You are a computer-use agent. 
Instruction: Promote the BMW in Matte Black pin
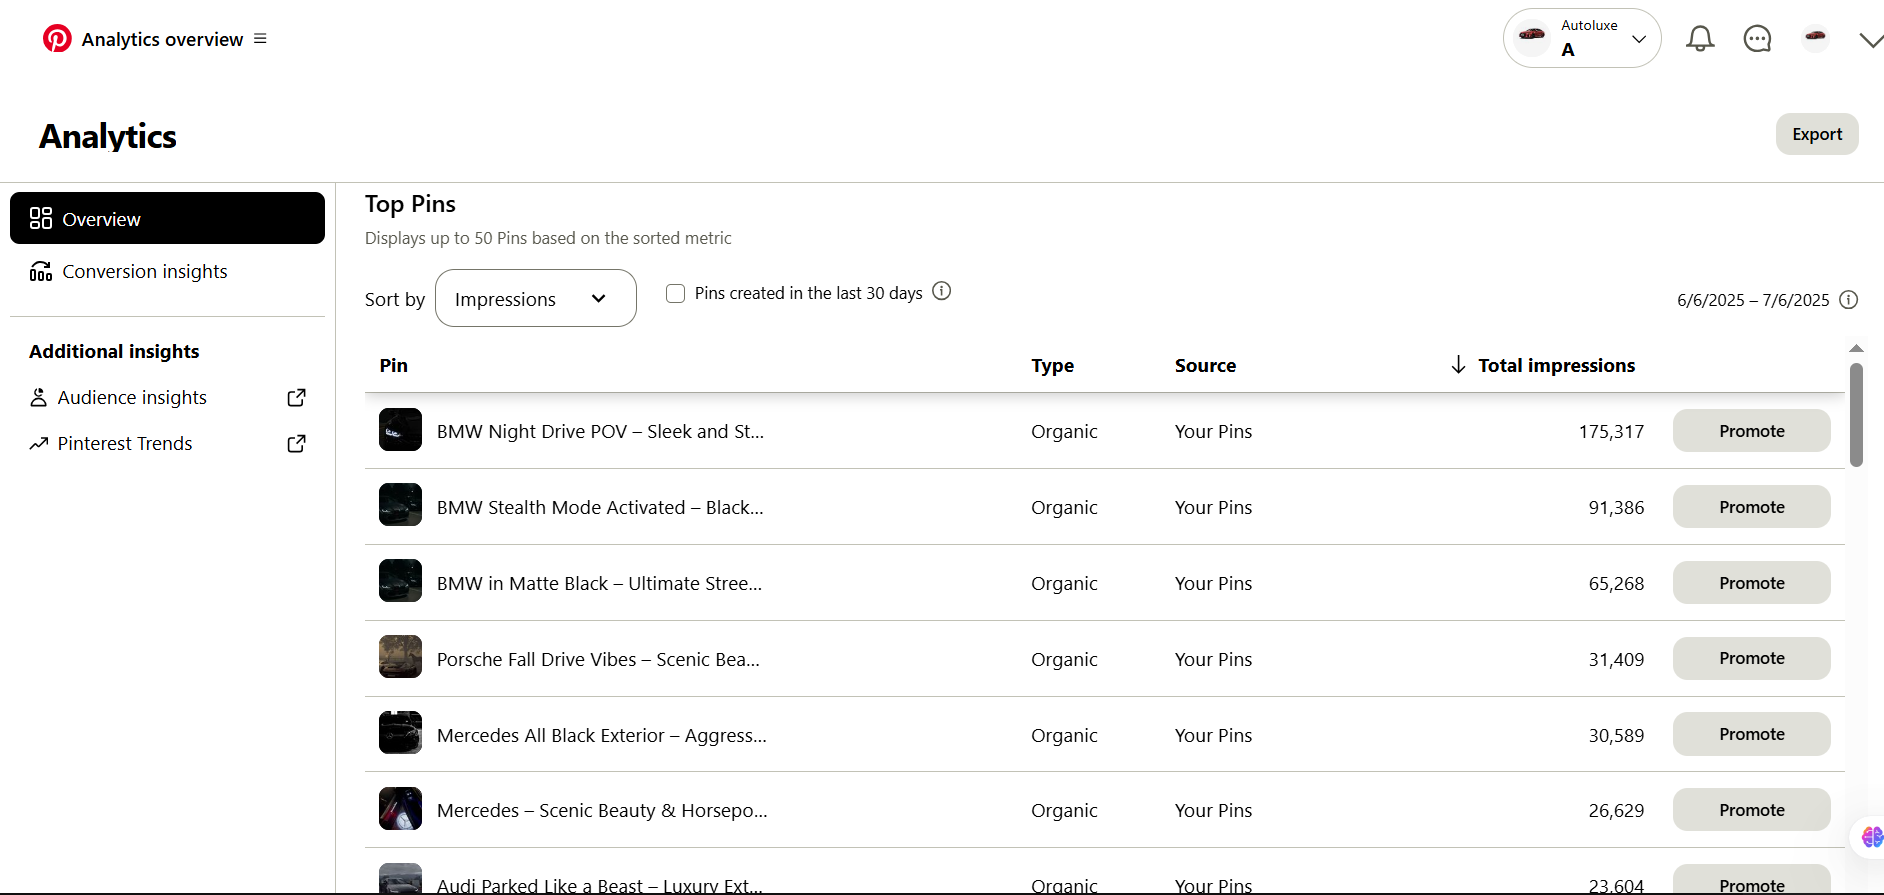[x=1752, y=582]
